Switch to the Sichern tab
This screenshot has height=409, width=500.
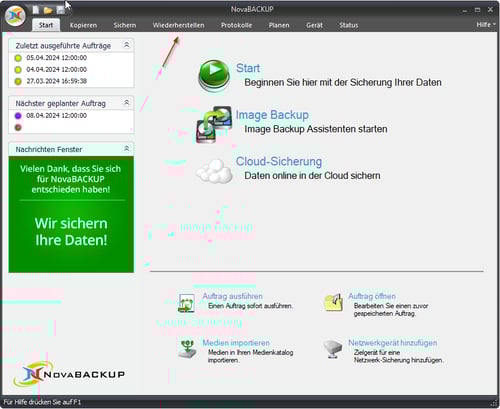click(125, 25)
